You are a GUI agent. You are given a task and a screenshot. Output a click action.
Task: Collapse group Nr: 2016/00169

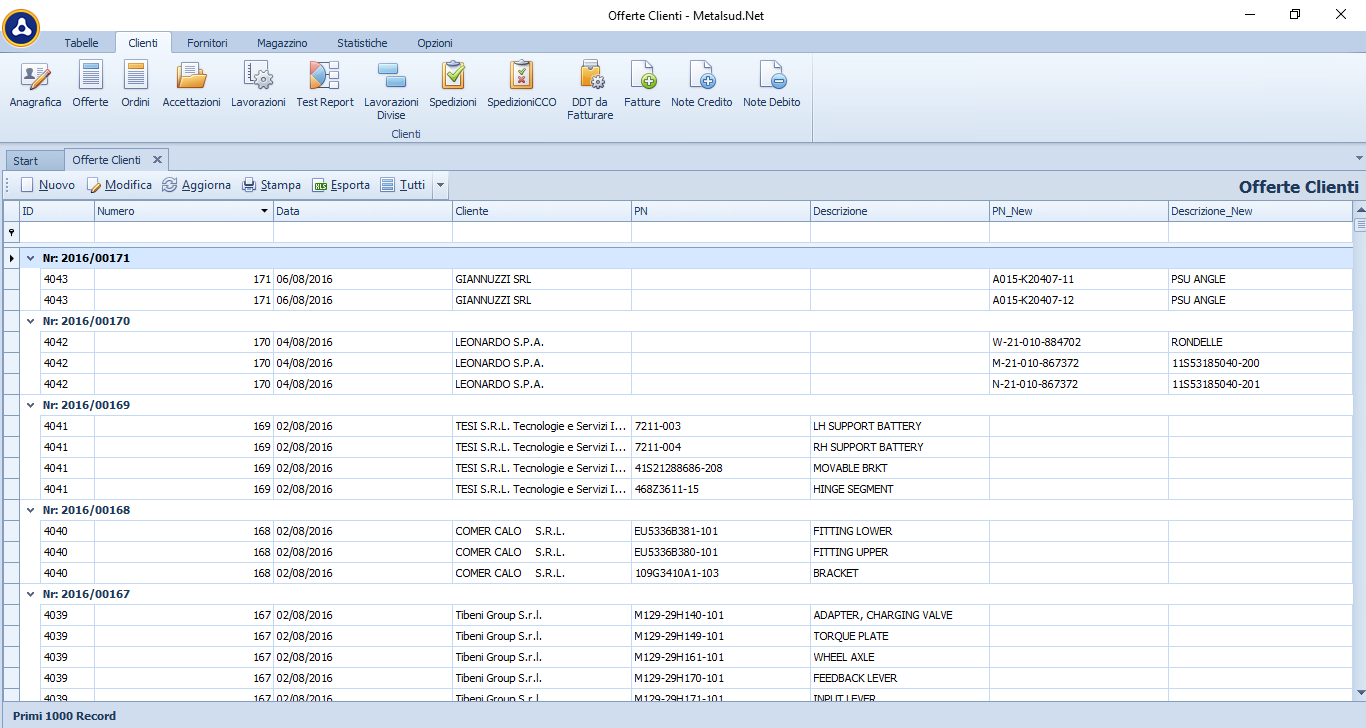pos(30,405)
